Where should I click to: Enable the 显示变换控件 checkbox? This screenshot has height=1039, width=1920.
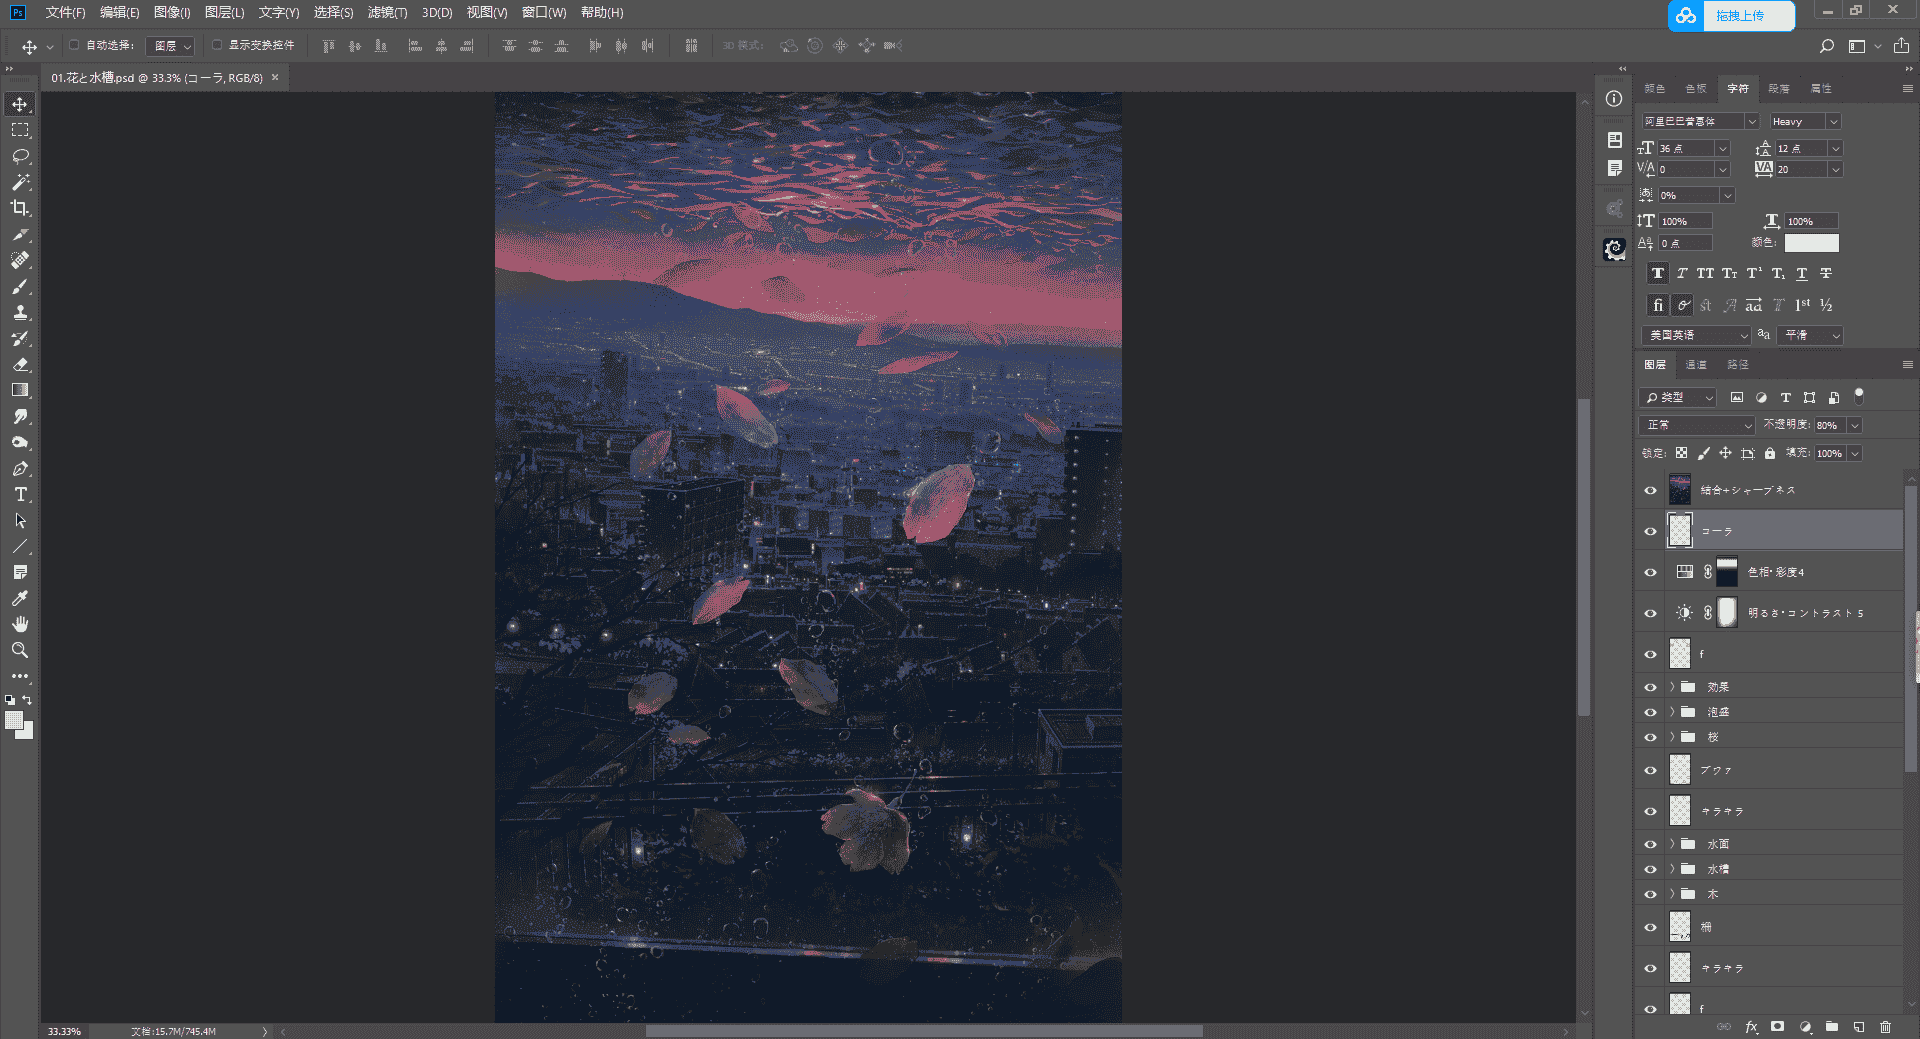(217, 45)
